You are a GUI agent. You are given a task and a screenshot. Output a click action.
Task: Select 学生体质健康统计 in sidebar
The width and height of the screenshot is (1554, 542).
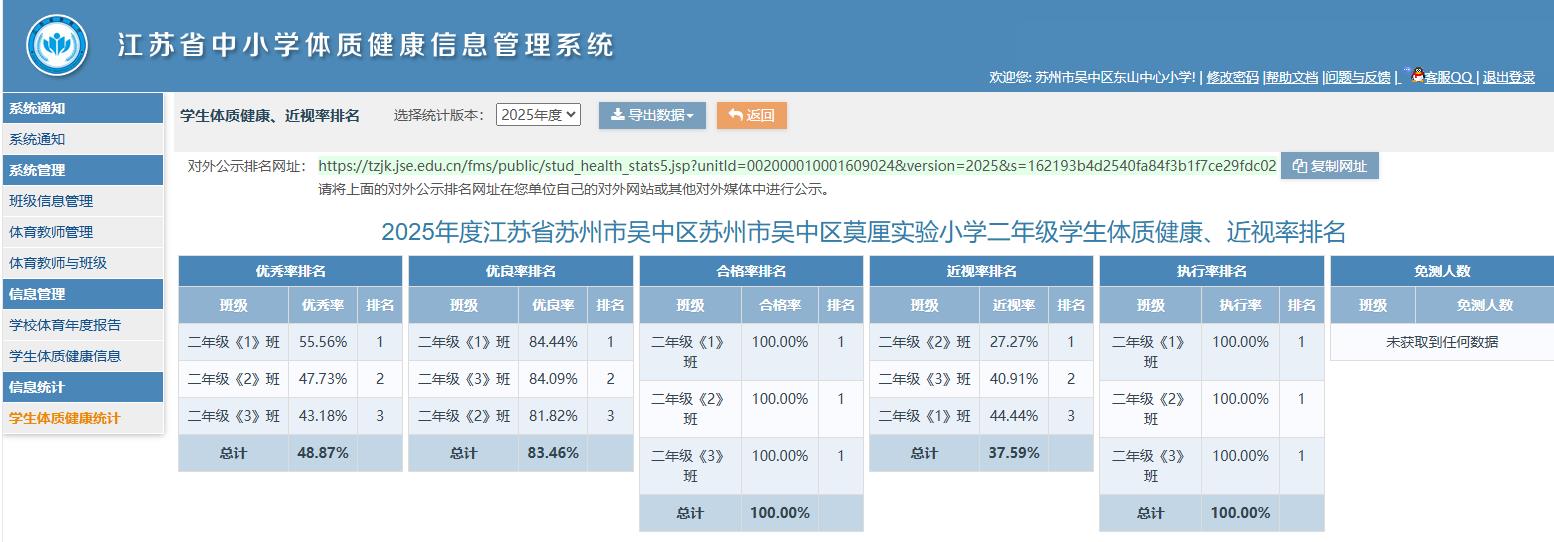pos(83,418)
